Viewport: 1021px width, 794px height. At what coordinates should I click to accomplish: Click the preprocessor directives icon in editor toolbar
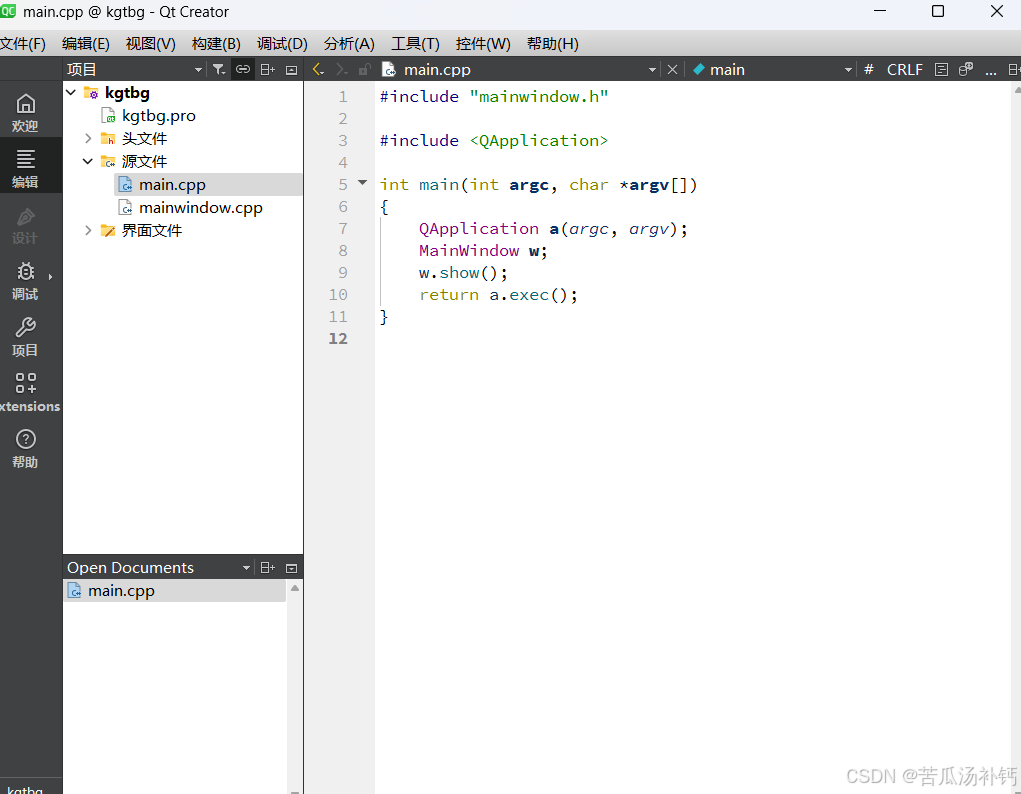point(966,69)
